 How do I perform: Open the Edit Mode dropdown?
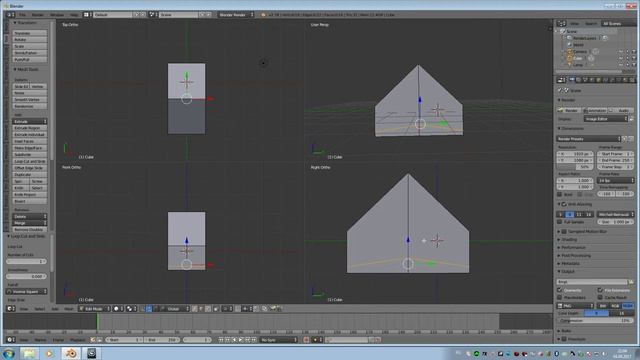pos(94,309)
